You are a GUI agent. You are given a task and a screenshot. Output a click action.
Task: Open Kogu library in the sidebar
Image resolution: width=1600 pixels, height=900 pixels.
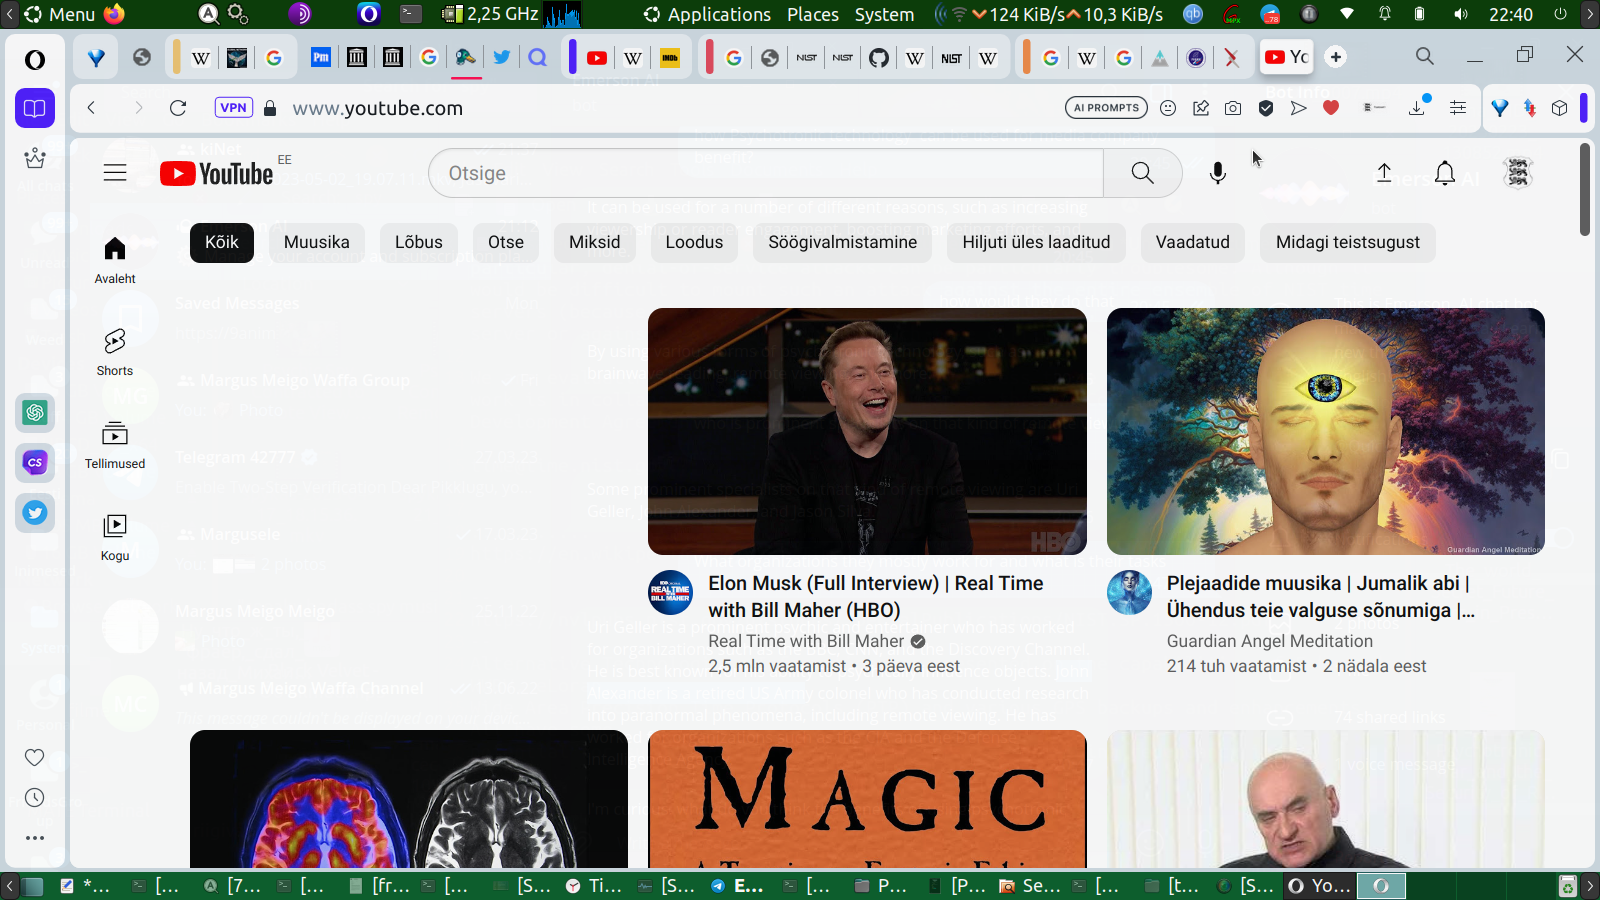(115, 537)
